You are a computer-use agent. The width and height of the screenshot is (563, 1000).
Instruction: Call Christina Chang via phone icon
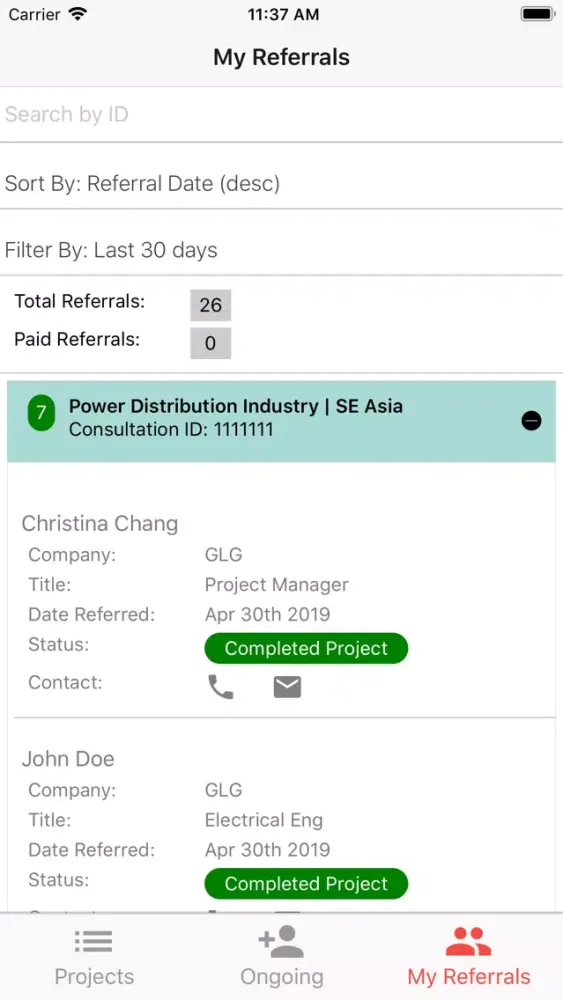click(221, 687)
